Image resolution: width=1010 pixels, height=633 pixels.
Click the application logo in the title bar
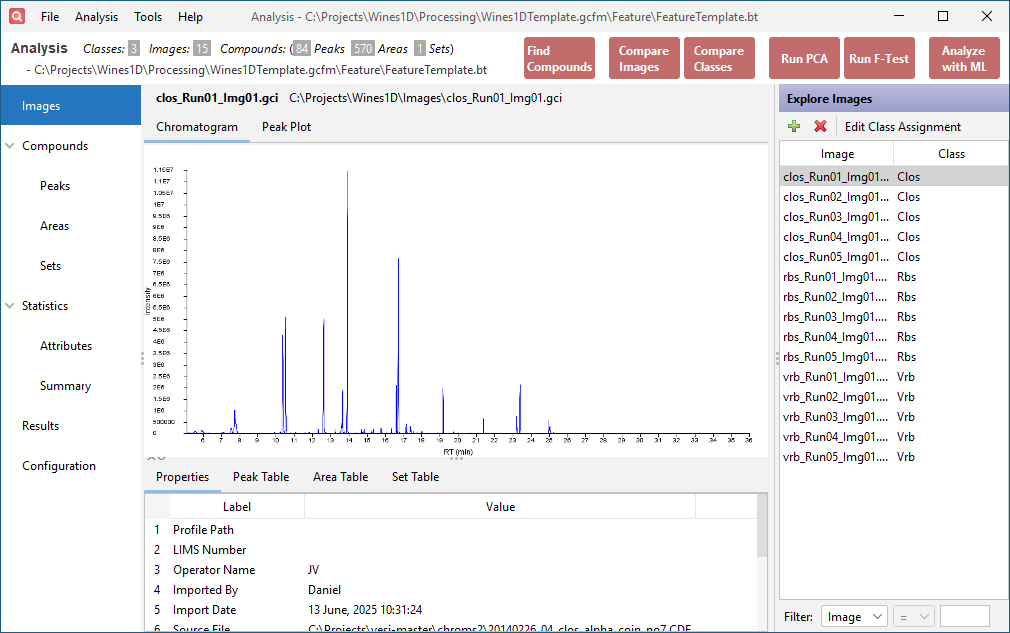click(x=15, y=16)
